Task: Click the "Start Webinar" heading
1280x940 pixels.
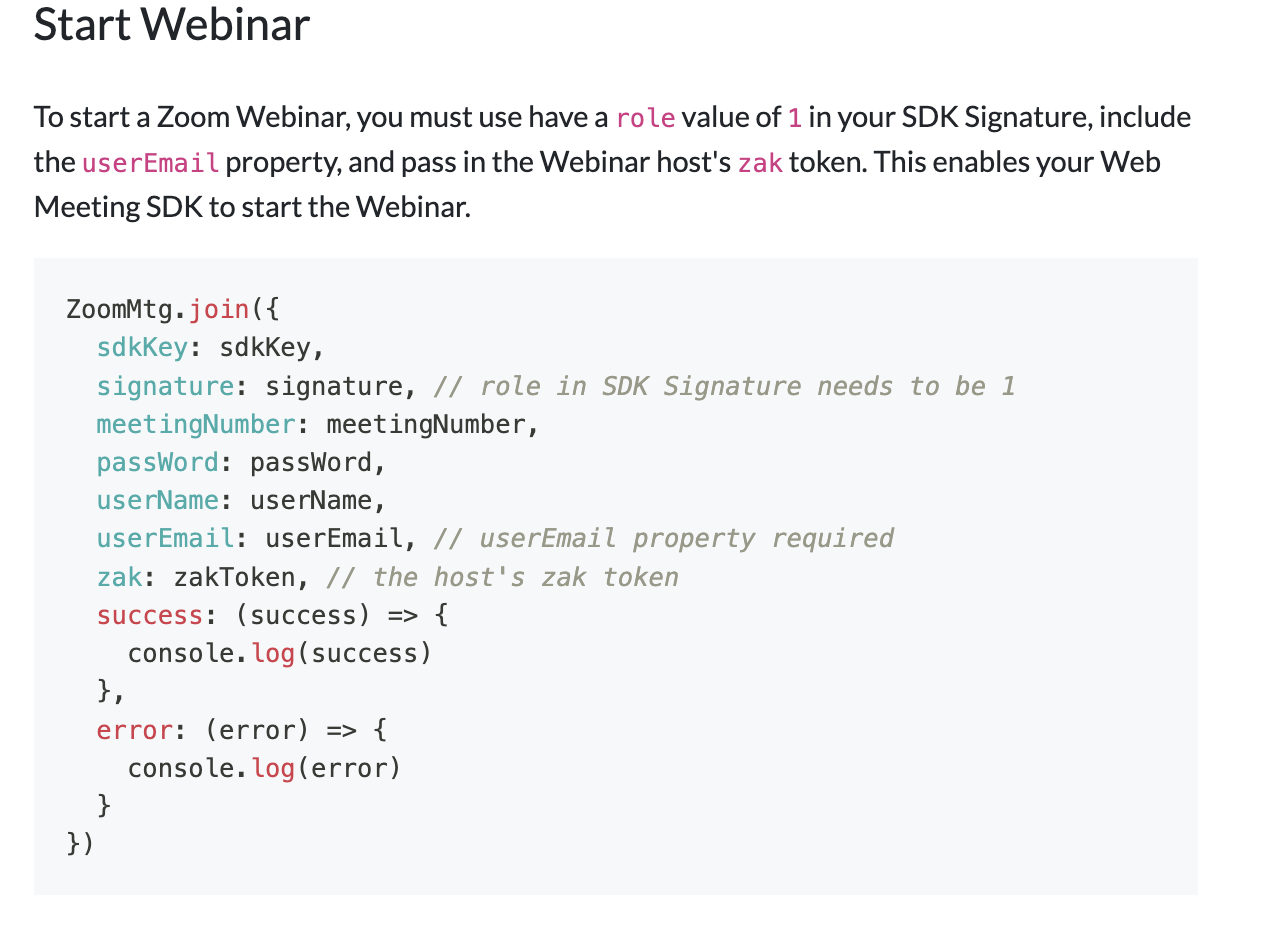Action: (172, 24)
